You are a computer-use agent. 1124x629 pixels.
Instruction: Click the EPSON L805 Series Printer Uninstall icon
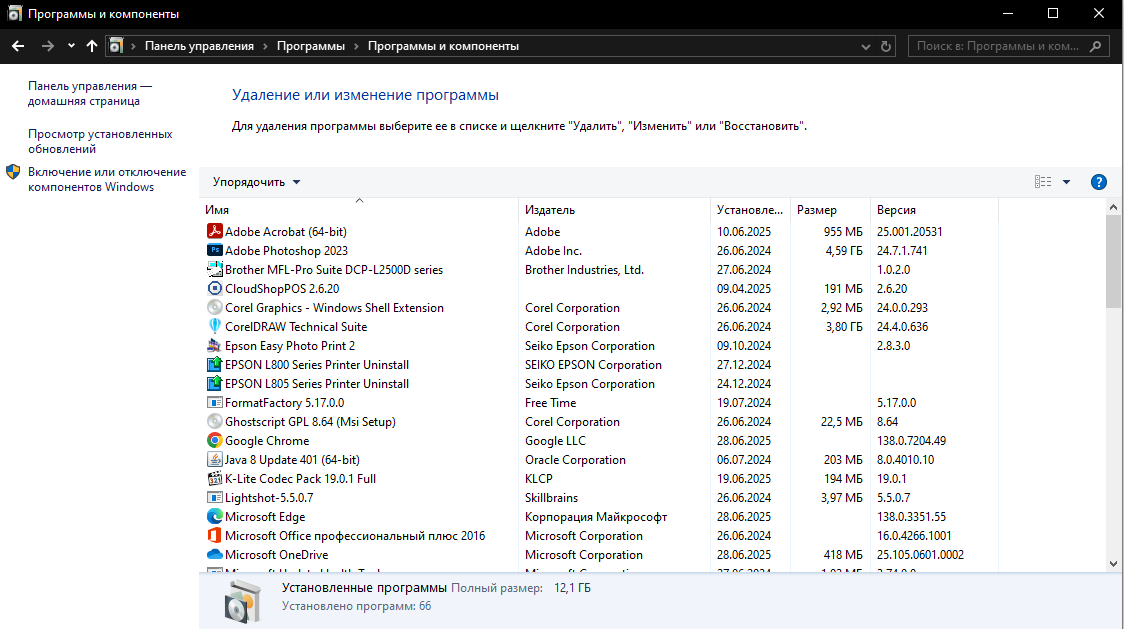tap(214, 383)
